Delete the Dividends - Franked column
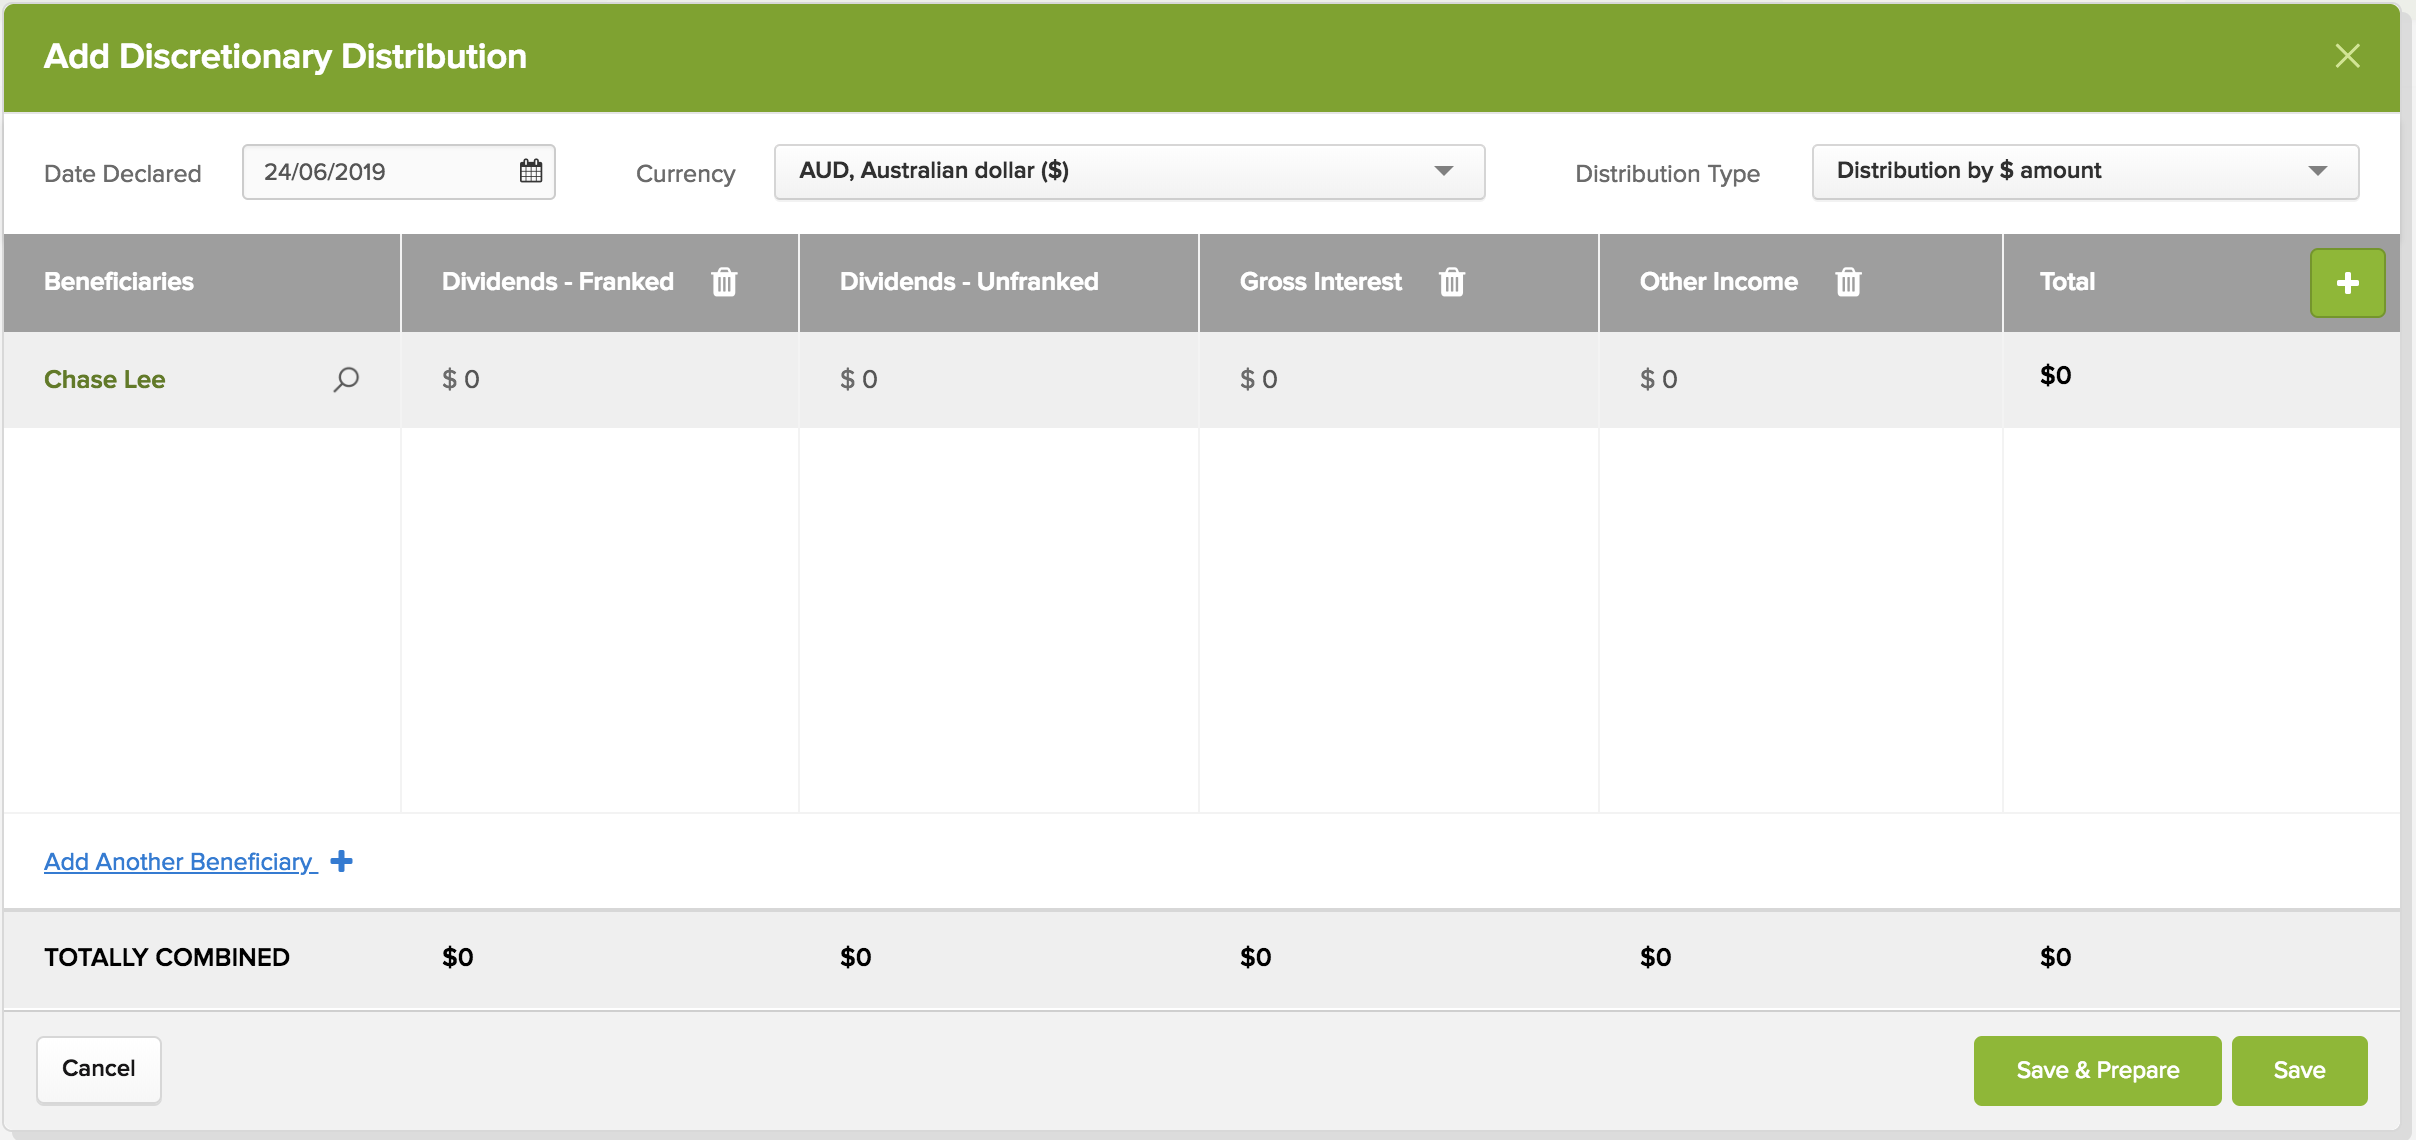The image size is (2416, 1140). click(724, 282)
